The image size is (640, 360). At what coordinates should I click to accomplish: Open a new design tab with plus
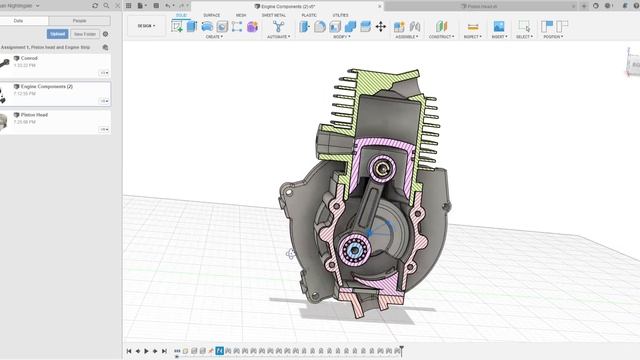coord(584,6)
